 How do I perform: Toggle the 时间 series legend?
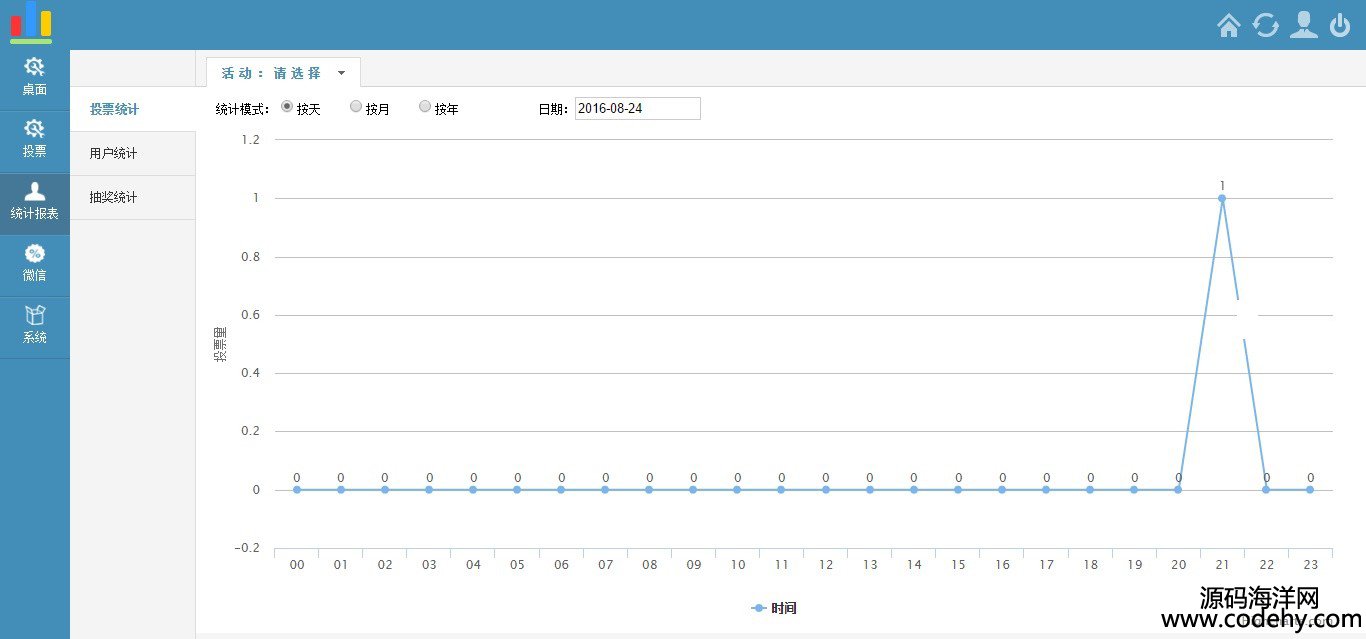tap(774, 608)
